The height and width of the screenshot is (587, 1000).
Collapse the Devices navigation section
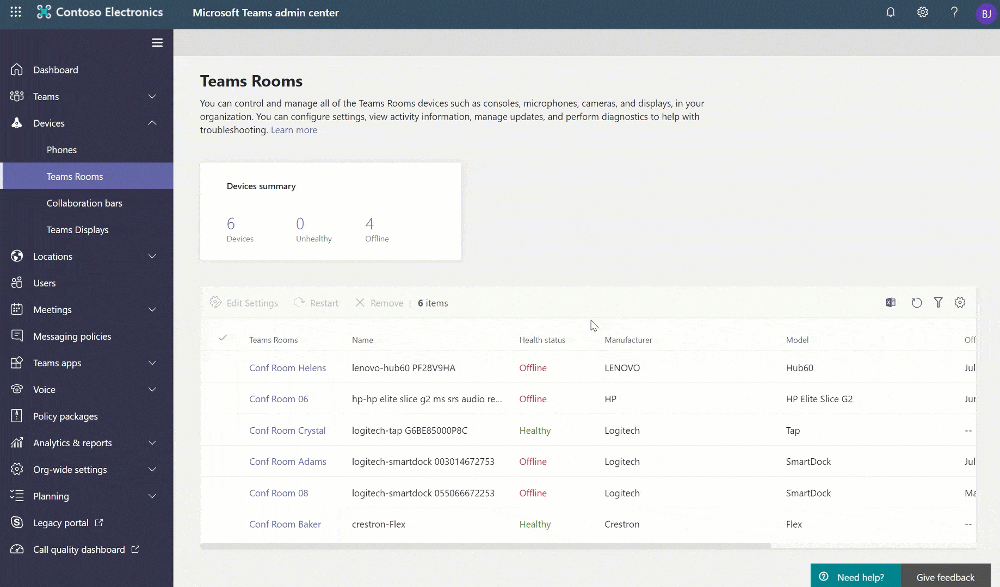click(152, 124)
